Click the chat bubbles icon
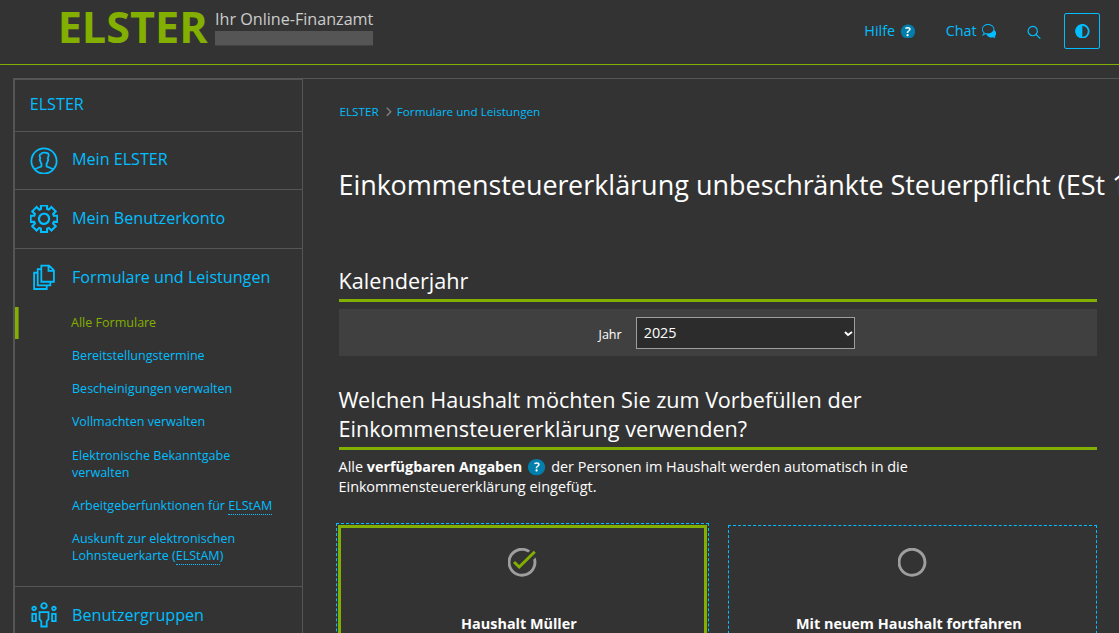The image size is (1119, 633). [989, 31]
